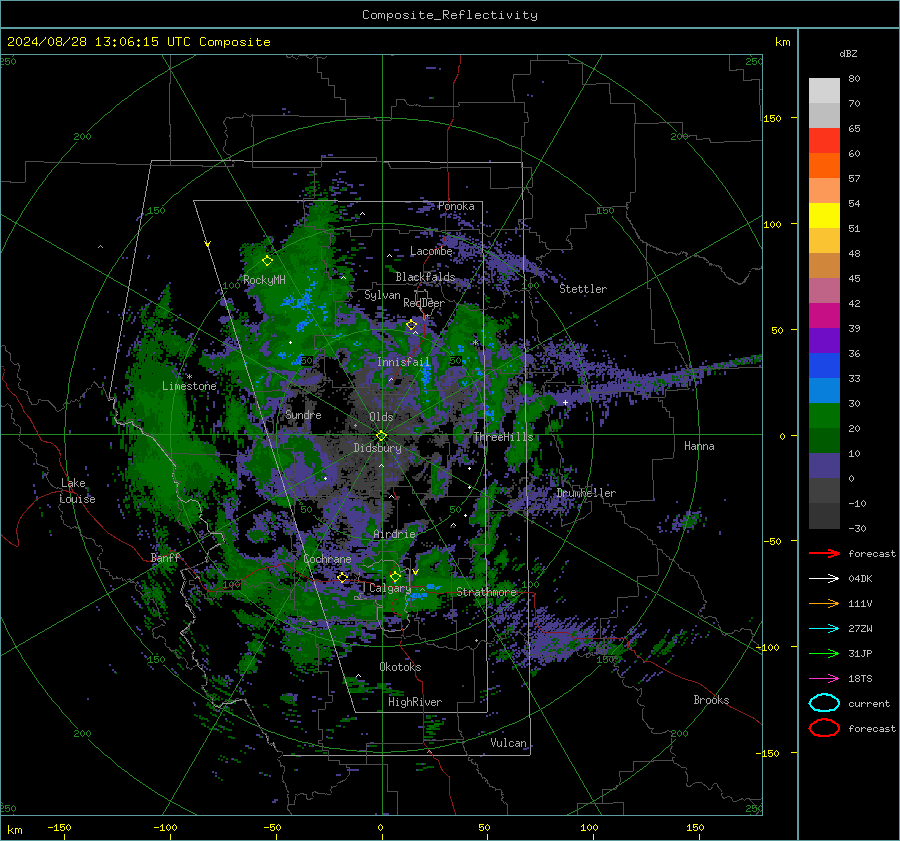900x841 pixels.
Task: Click the Blackfalds town label
Action: tap(425, 277)
